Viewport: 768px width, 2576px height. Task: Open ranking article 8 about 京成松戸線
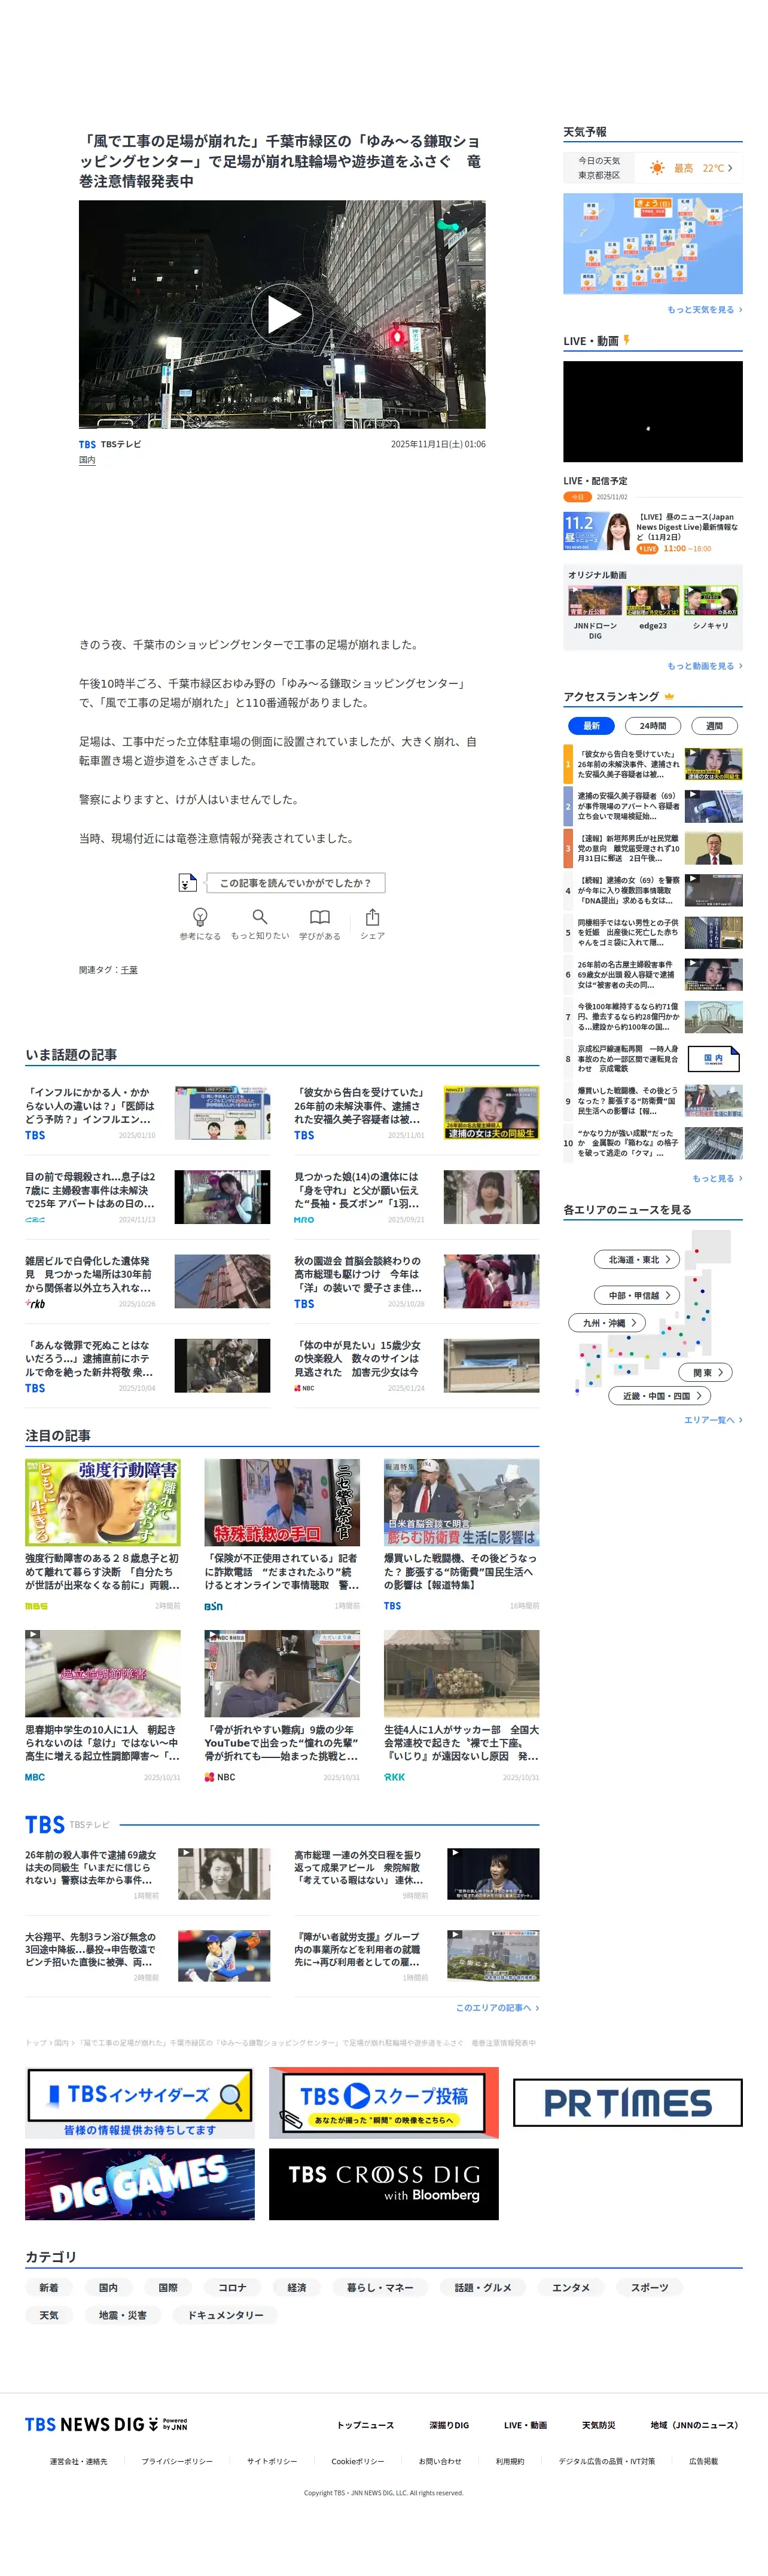(653, 1059)
